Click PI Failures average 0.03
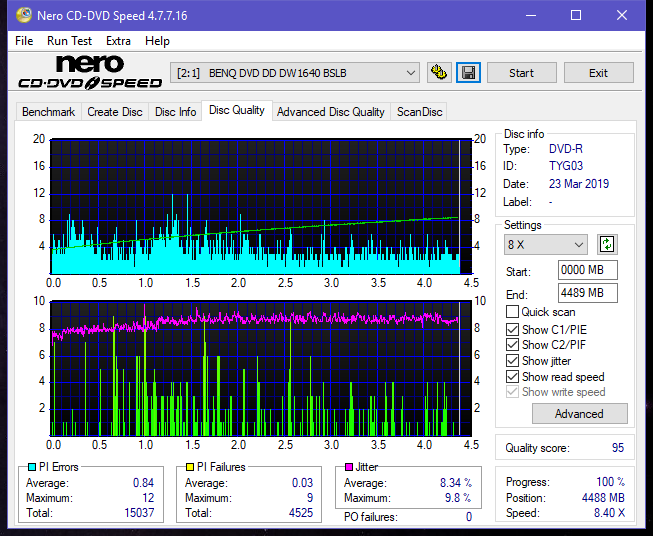The height and width of the screenshot is (536, 653). [x=302, y=483]
